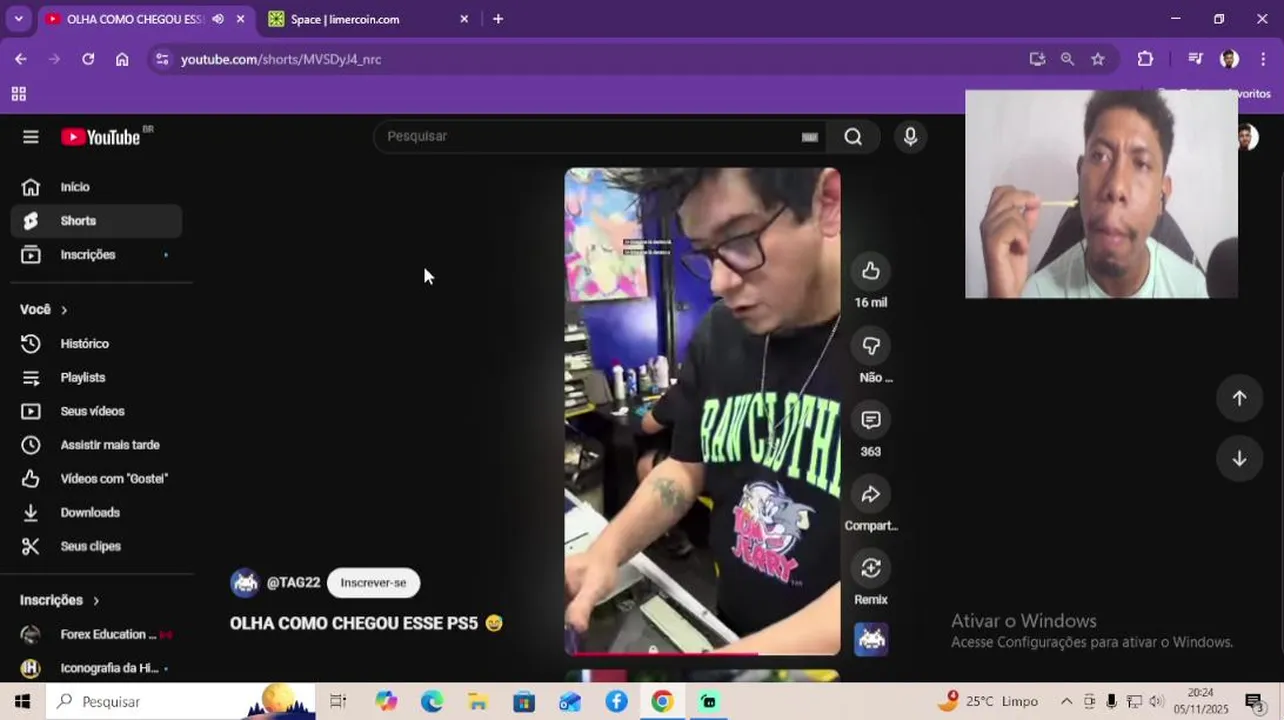The image size is (1284, 720).
Task: Open the apps grid in bookmarks bar
Action: pos(18,94)
